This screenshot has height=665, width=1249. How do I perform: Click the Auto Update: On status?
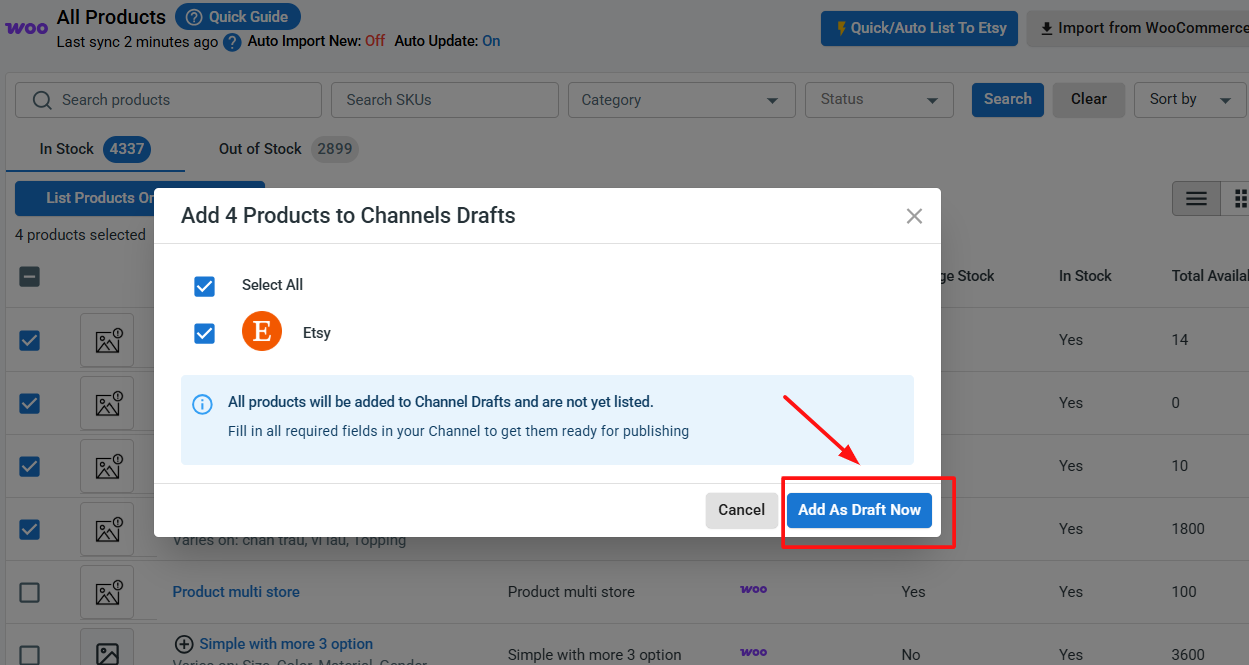click(x=448, y=41)
